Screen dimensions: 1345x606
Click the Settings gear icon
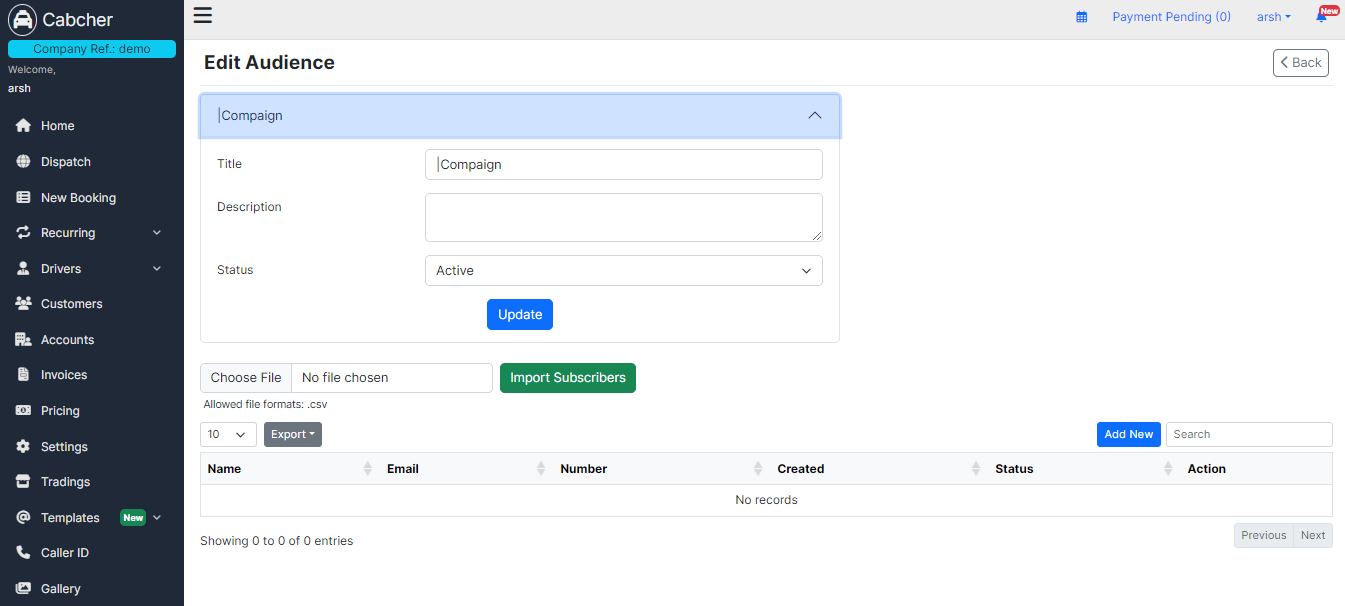23,447
